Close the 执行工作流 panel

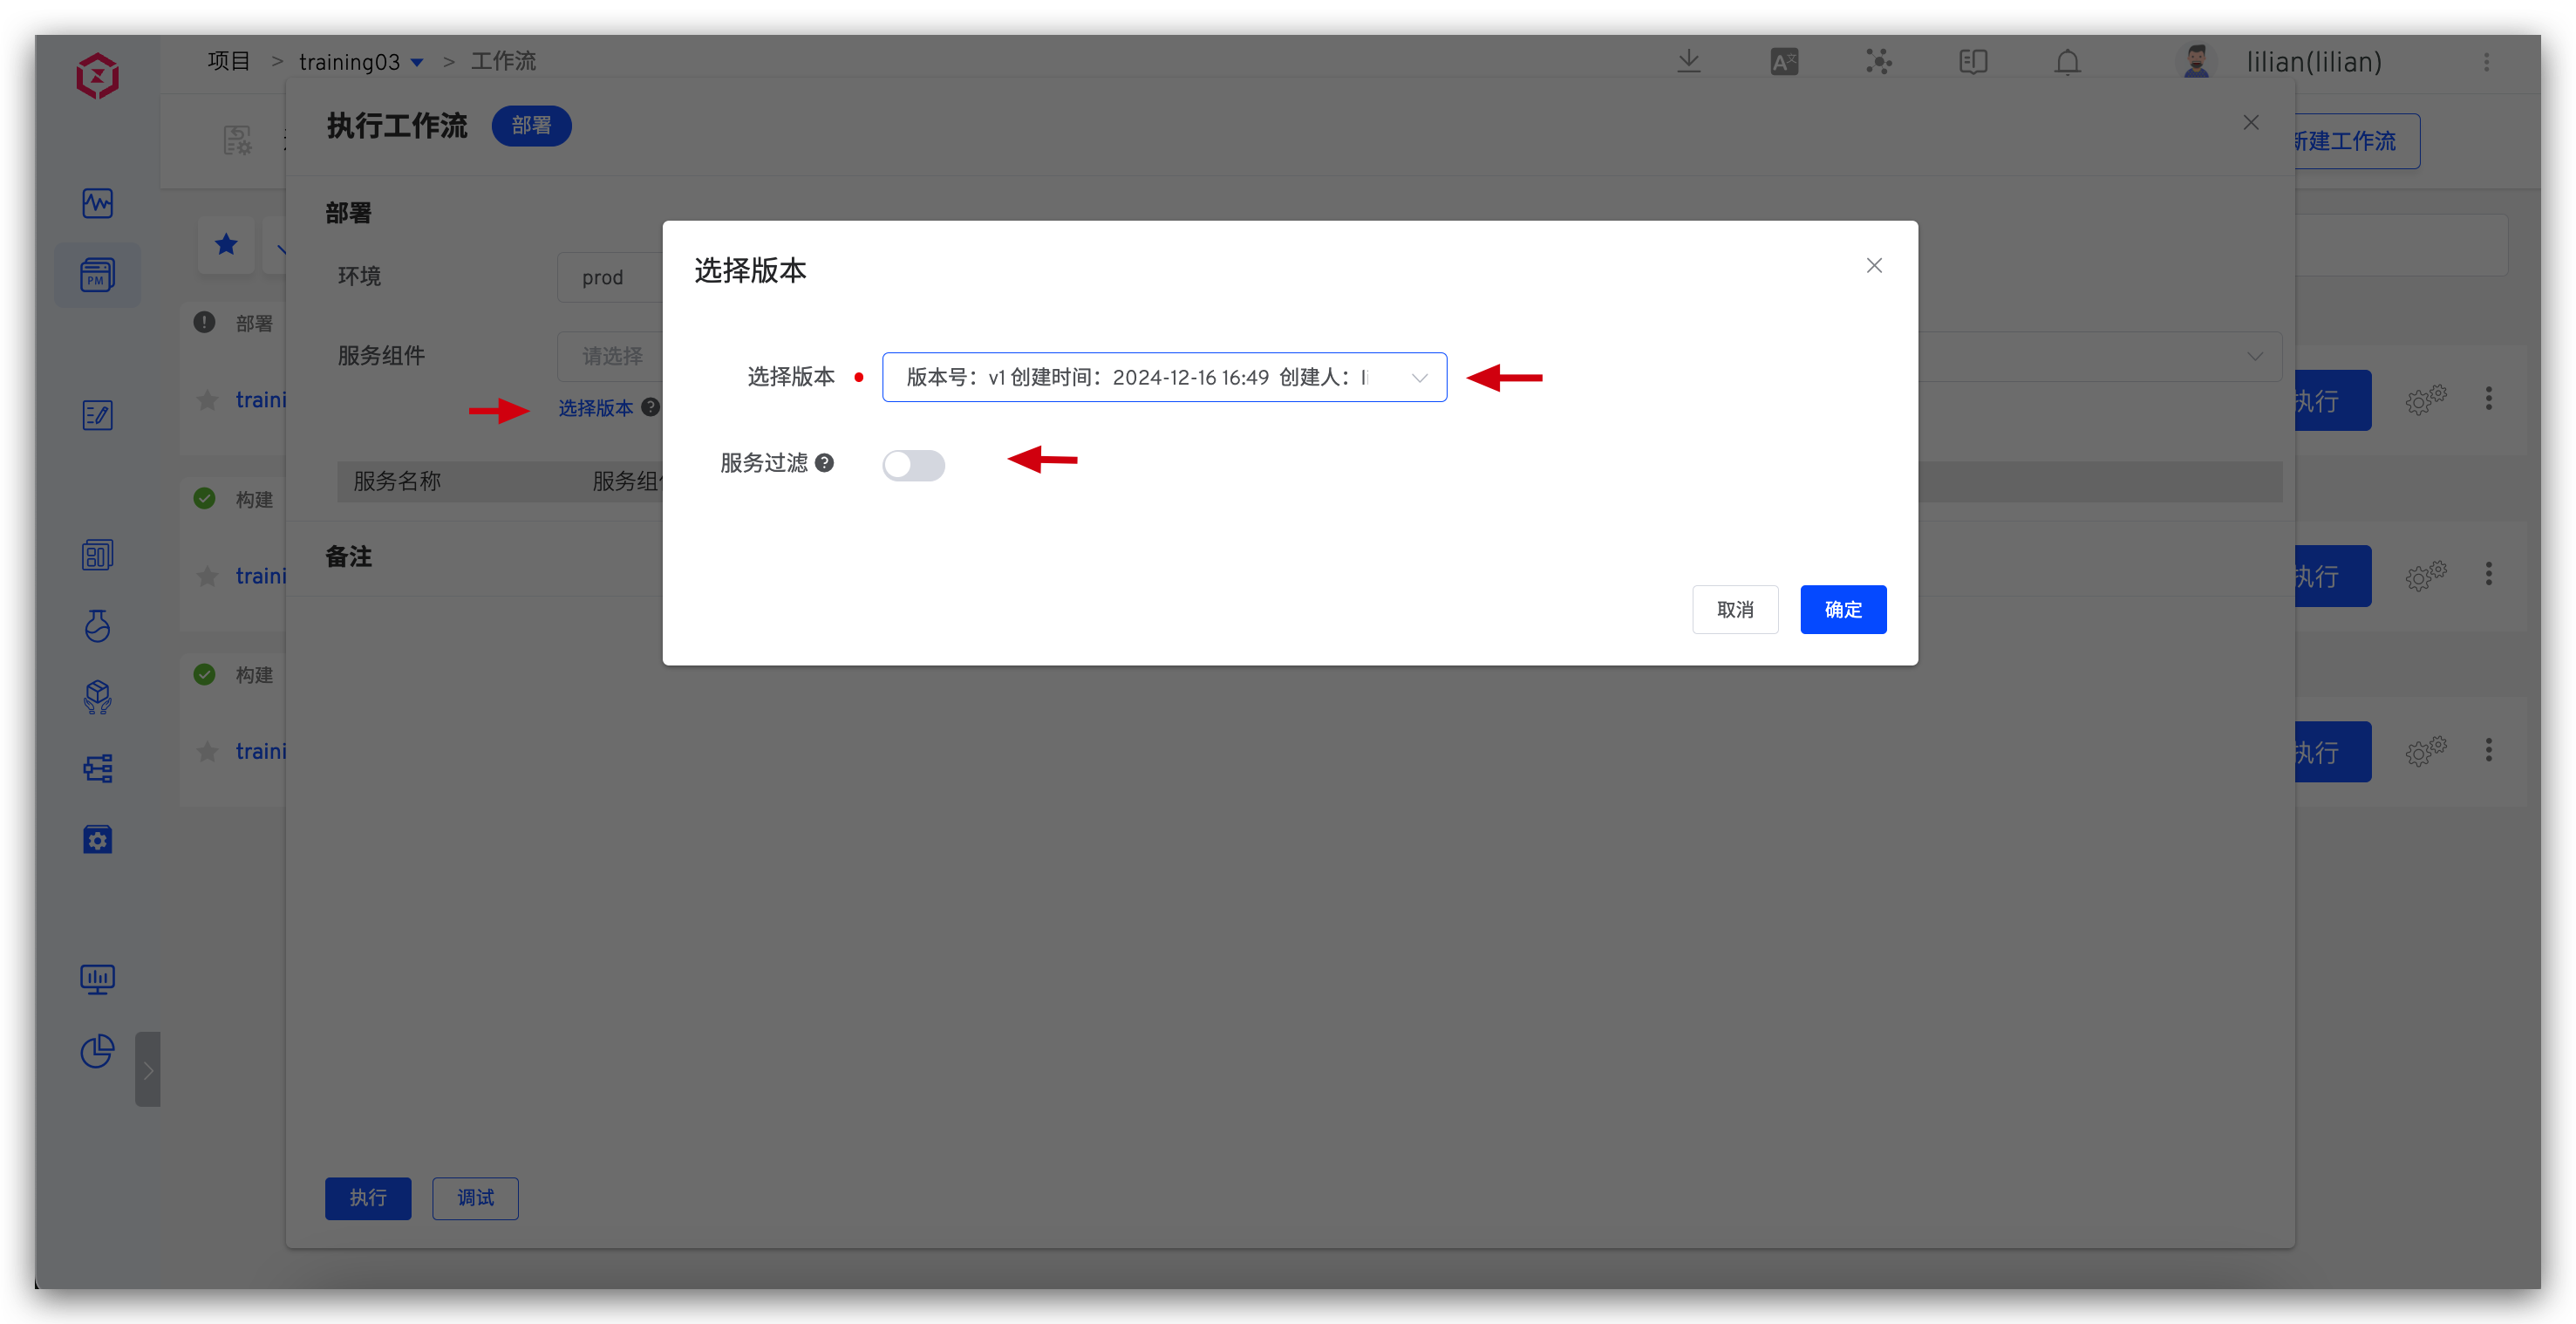pos(2251,122)
